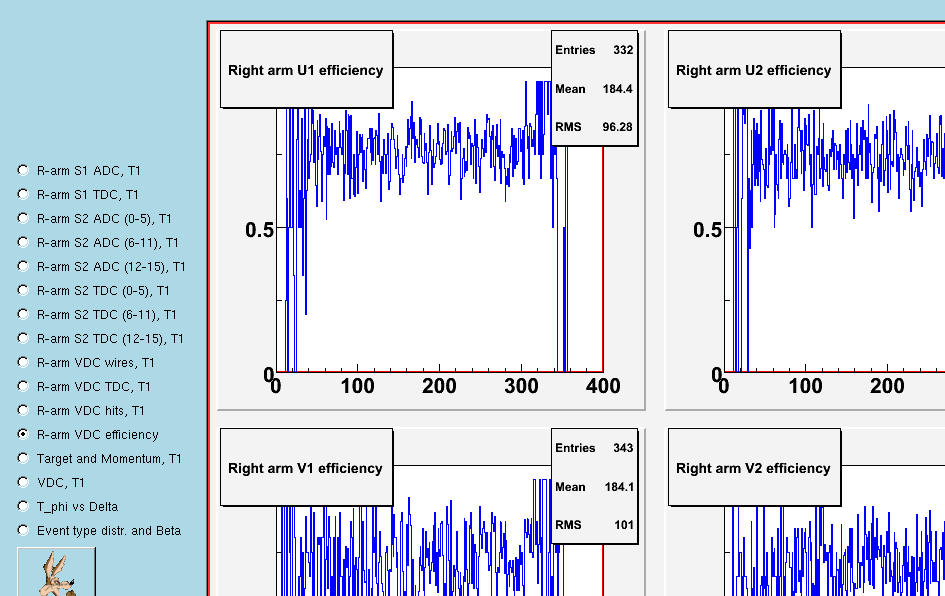Click the Right arm V2 efficiency title box
Viewport: 945px width, 596px height.
coord(755,468)
